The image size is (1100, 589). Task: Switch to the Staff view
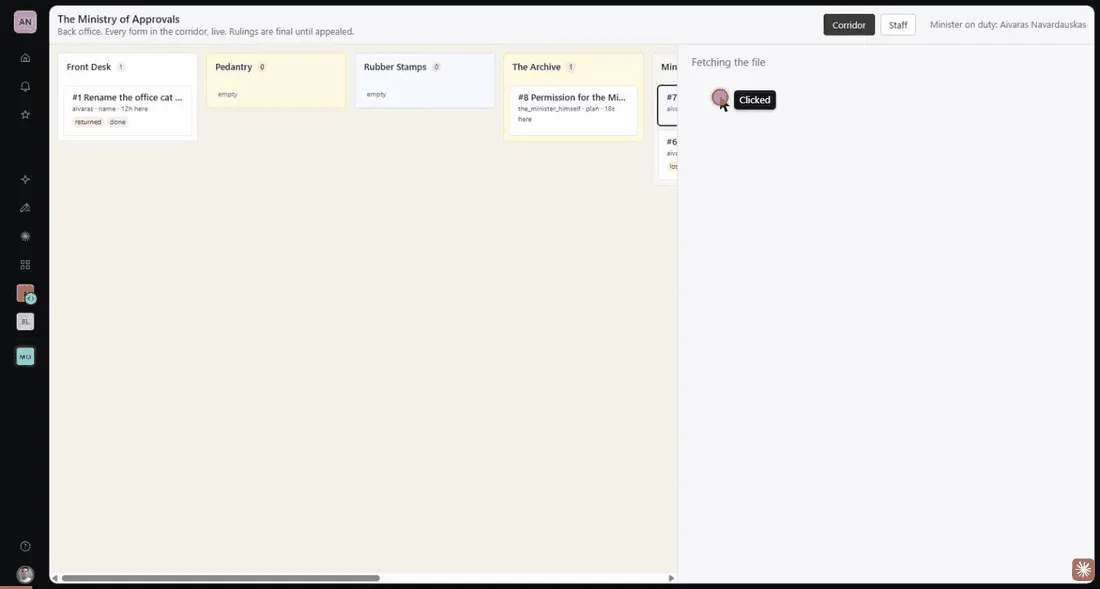point(898,25)
